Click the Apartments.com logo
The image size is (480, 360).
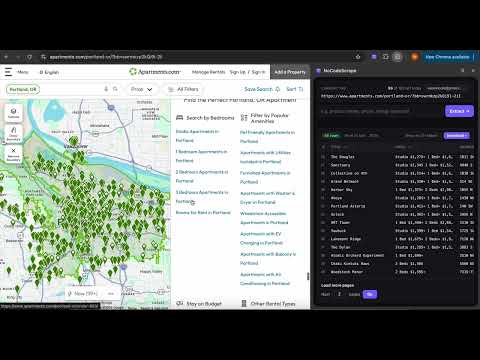coord(155,72)
